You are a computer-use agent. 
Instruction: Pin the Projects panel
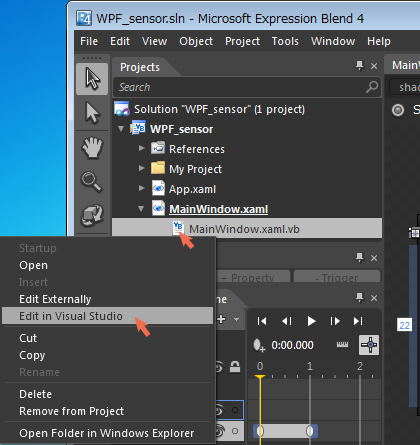(359, 66)
